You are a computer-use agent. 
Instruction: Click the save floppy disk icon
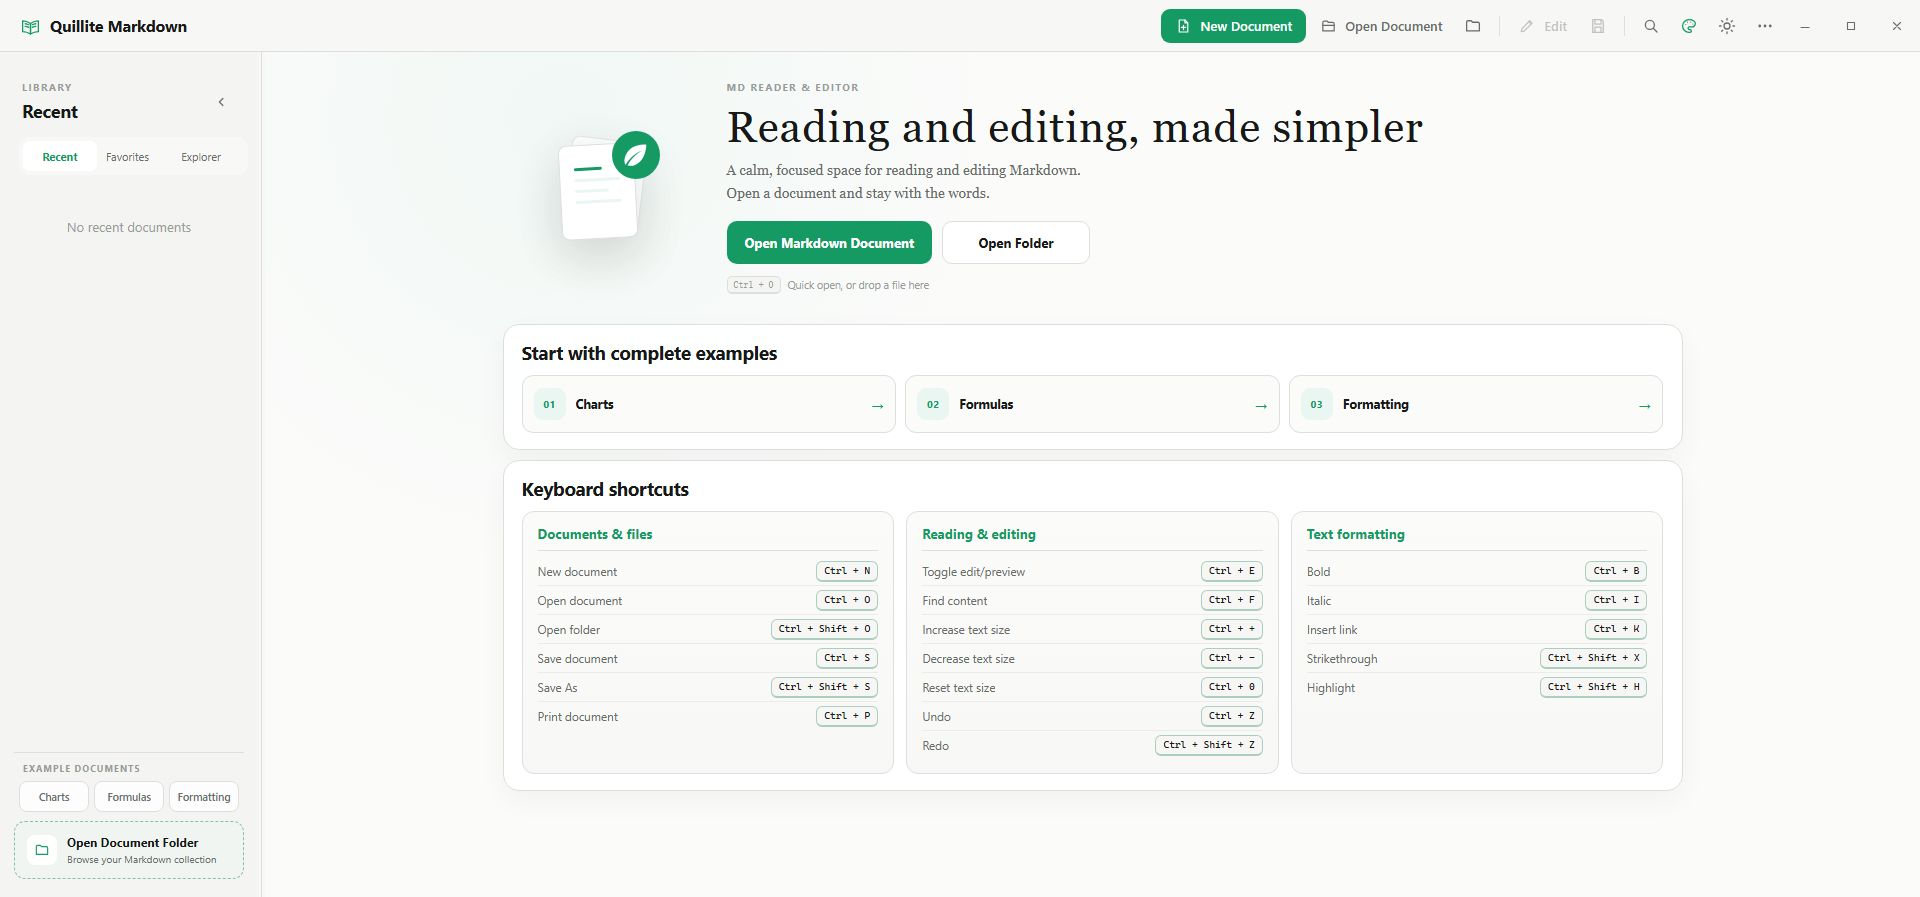(1598, 26)
